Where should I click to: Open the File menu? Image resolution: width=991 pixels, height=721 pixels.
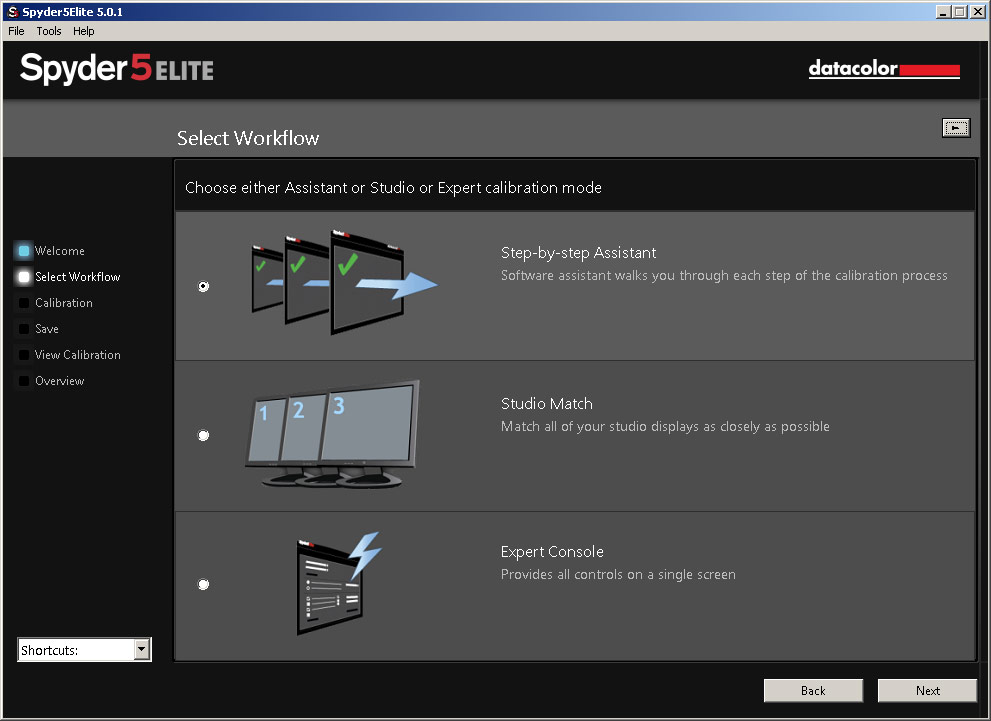point(16,31)
